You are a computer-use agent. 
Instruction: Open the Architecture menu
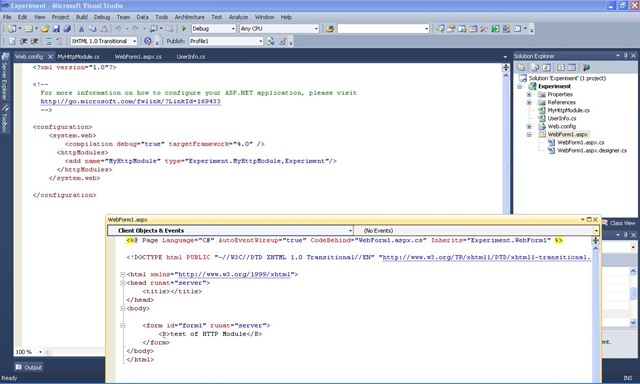[189, 17]
